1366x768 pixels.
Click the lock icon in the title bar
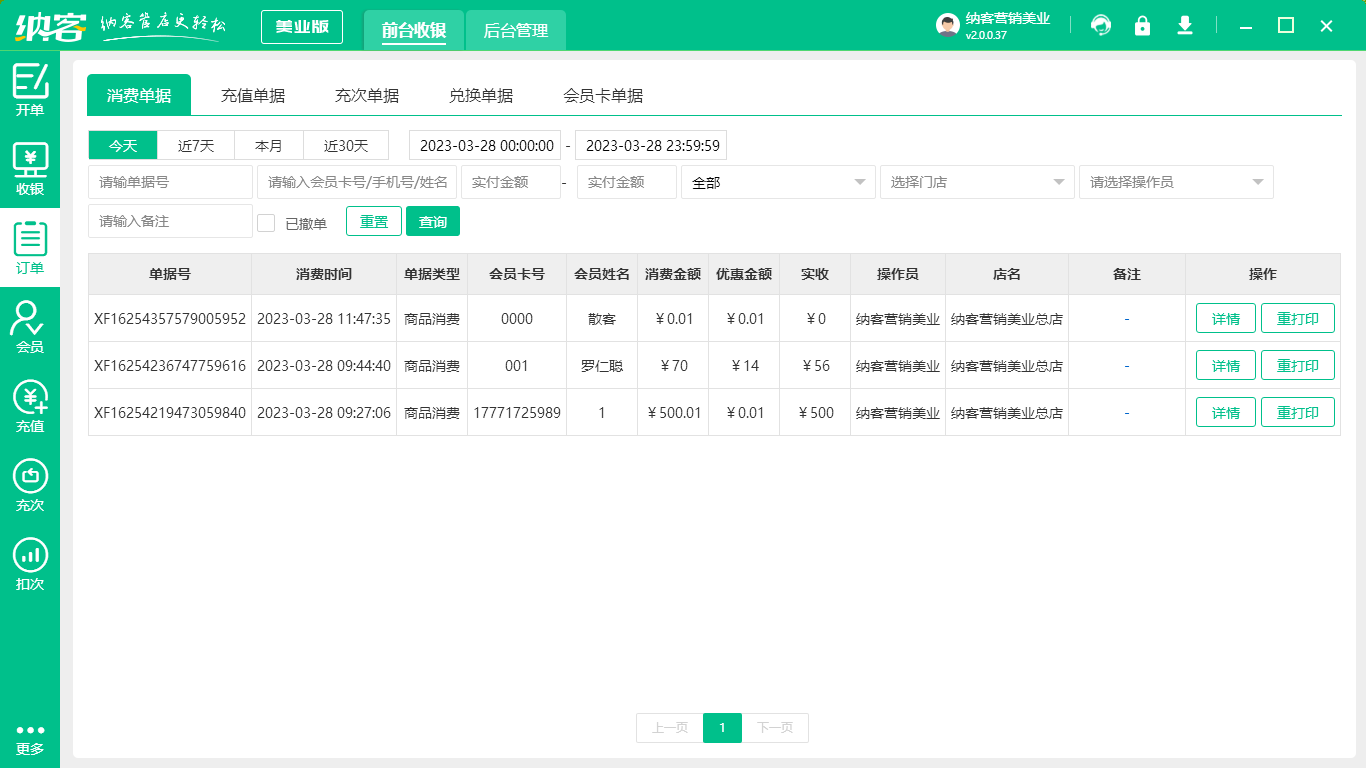click(x=1143, y=25)
